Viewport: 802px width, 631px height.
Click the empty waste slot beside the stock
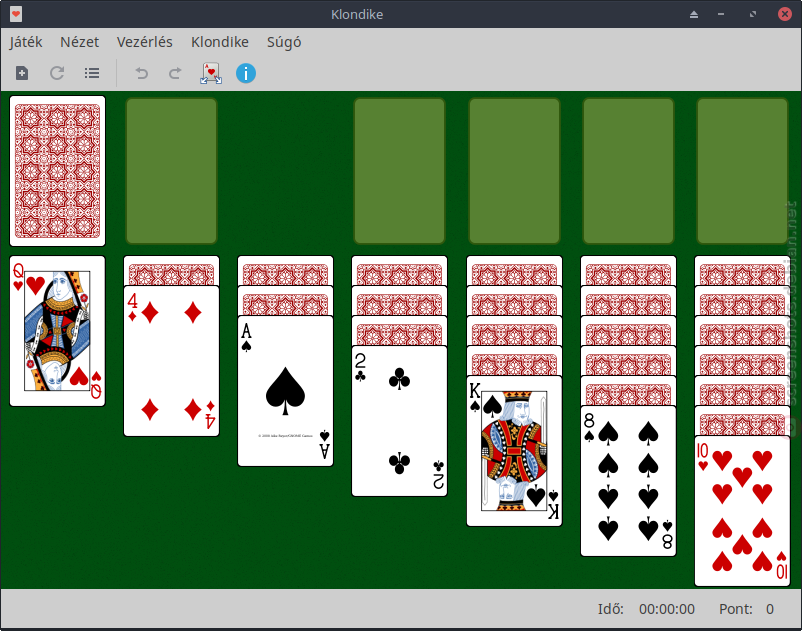click(x=171, y=171)
